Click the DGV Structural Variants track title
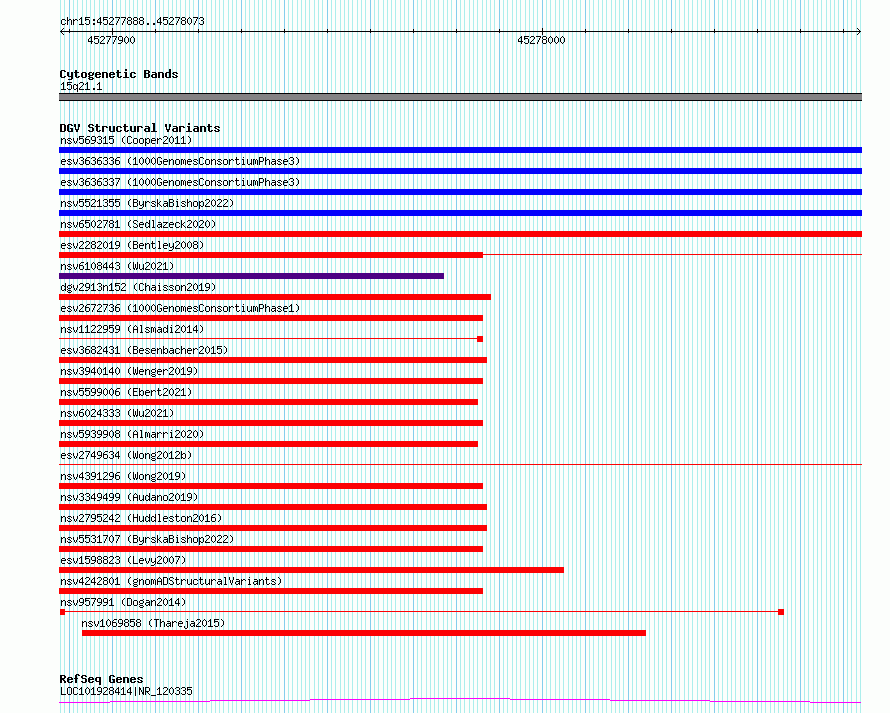 click(x=140, y=128)
